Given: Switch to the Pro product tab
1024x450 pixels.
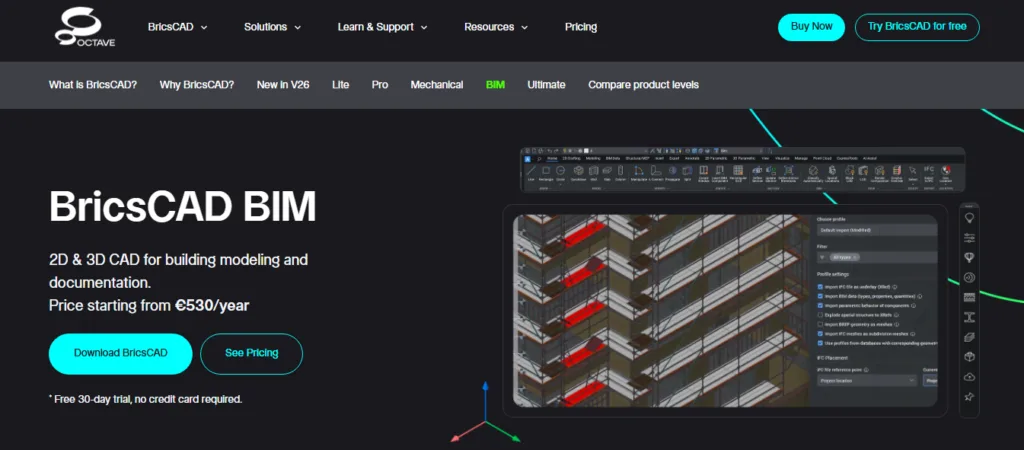Looking at the screenshot, I should [380, 85].
